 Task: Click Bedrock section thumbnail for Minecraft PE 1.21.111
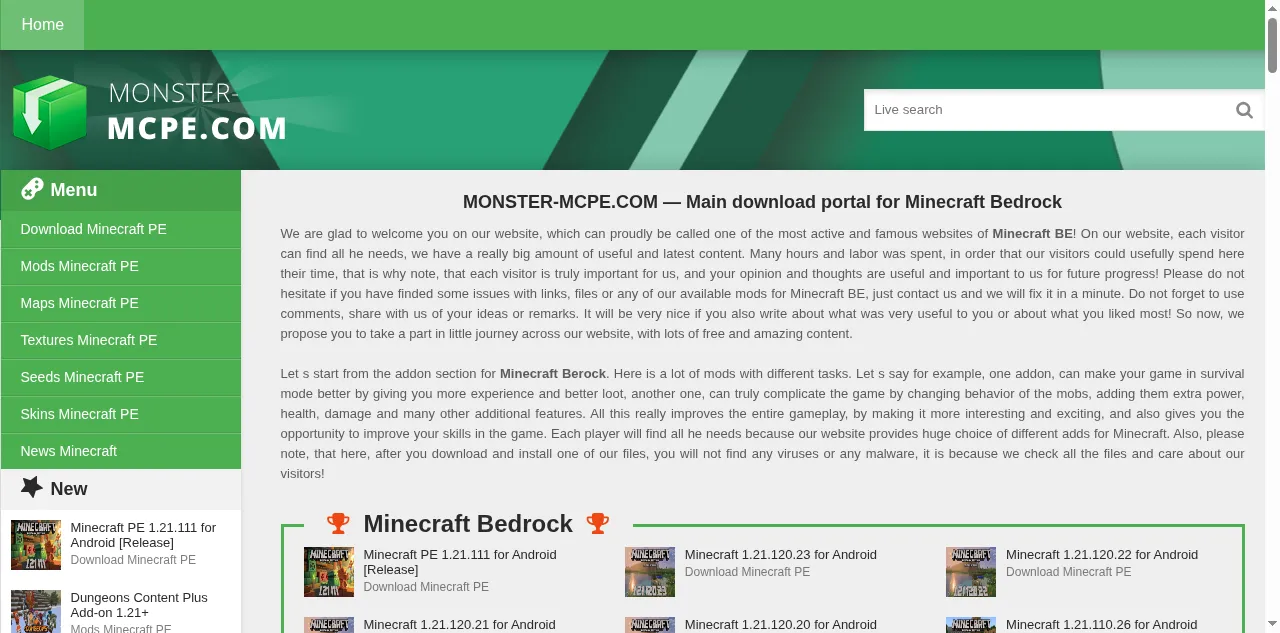[329, 572]
